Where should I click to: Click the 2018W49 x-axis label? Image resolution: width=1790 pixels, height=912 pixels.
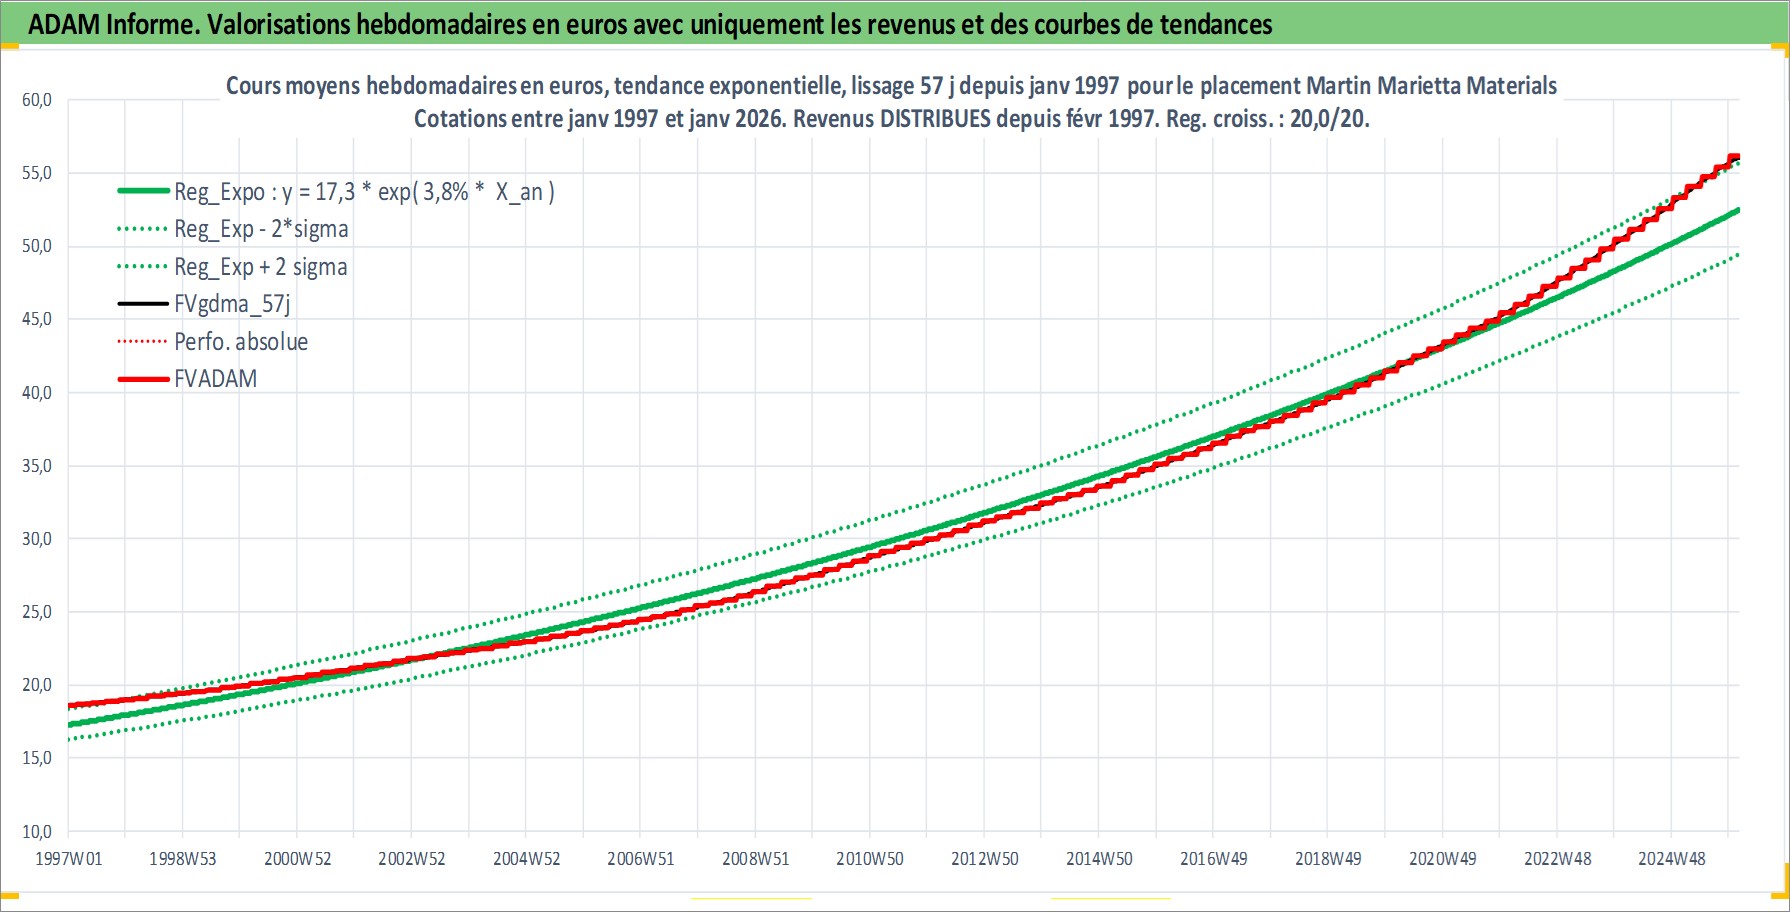click(x=1328, y=859)
